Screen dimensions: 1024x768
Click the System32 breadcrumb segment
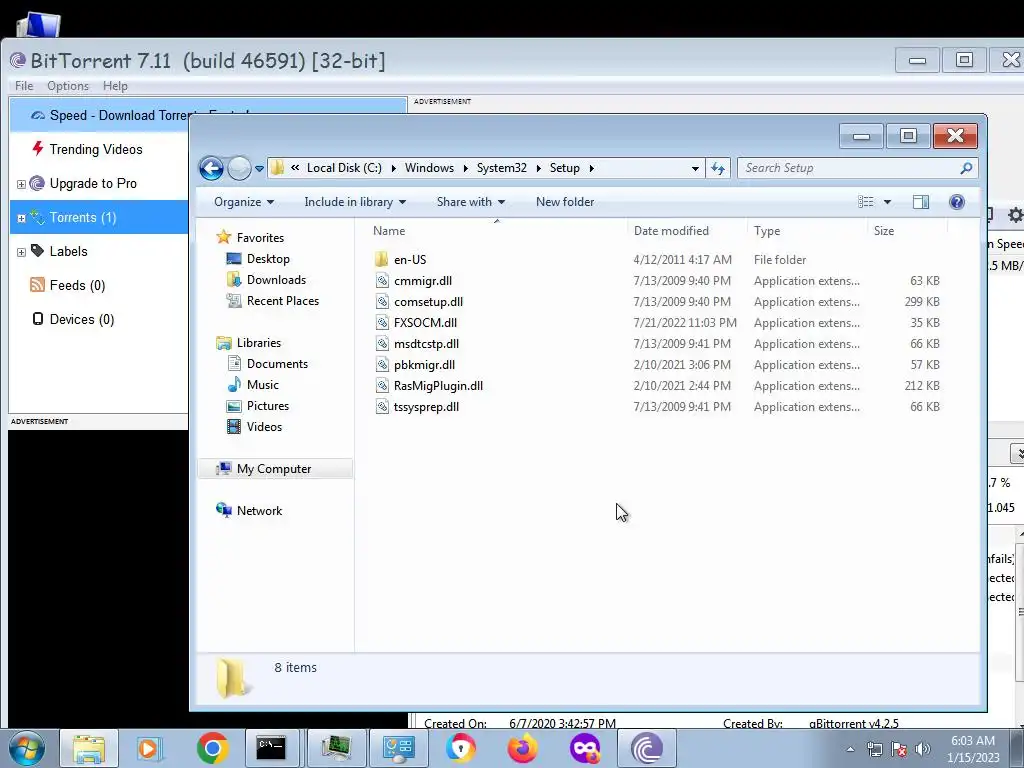[502, 168]
